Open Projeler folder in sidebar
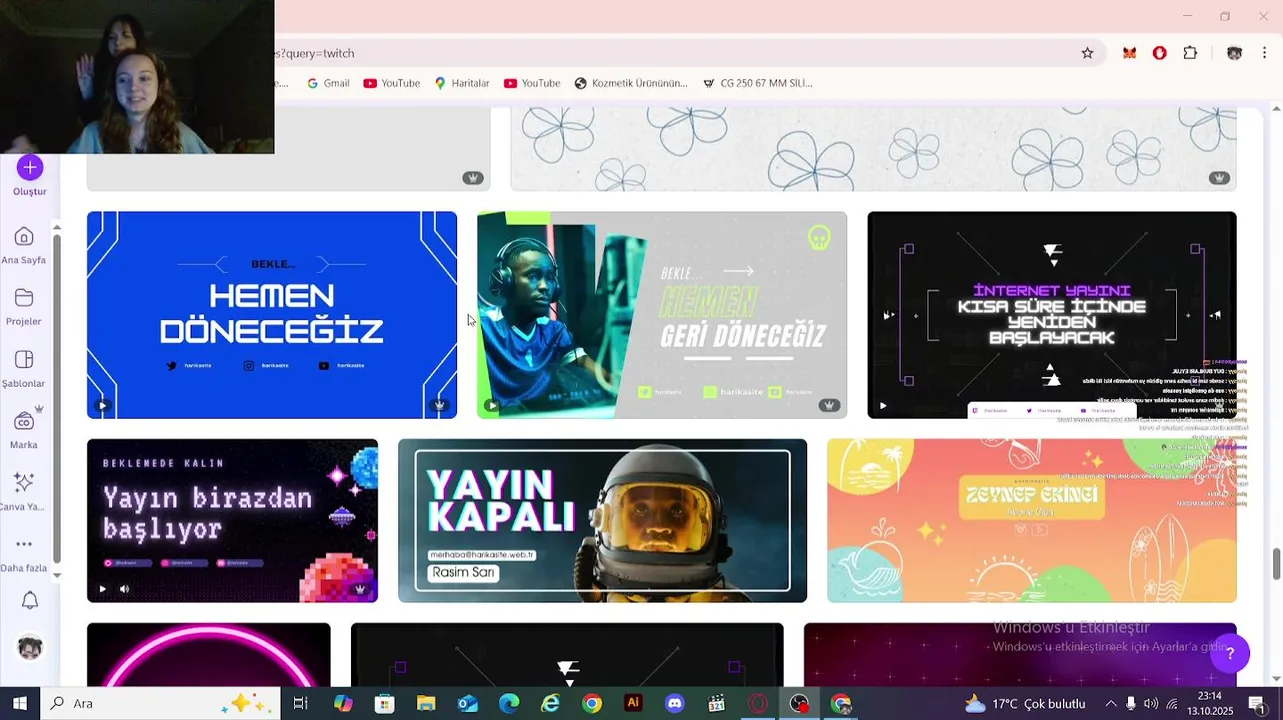The image size is (1283, 720). pyautogui.click(x=24, y=307)
